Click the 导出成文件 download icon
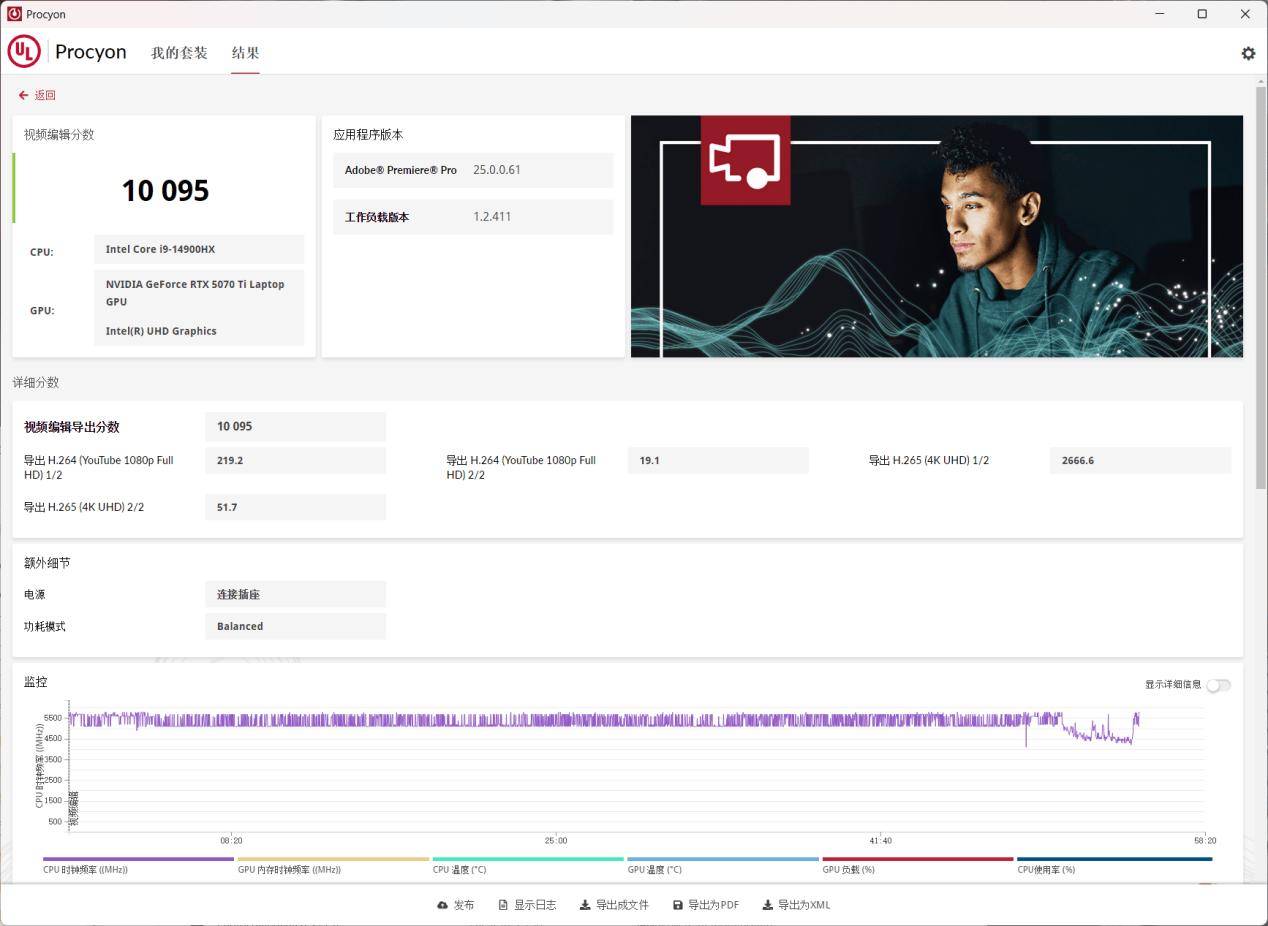The image size is (1268, 926). pyautogui.click(x=584, y=904)
